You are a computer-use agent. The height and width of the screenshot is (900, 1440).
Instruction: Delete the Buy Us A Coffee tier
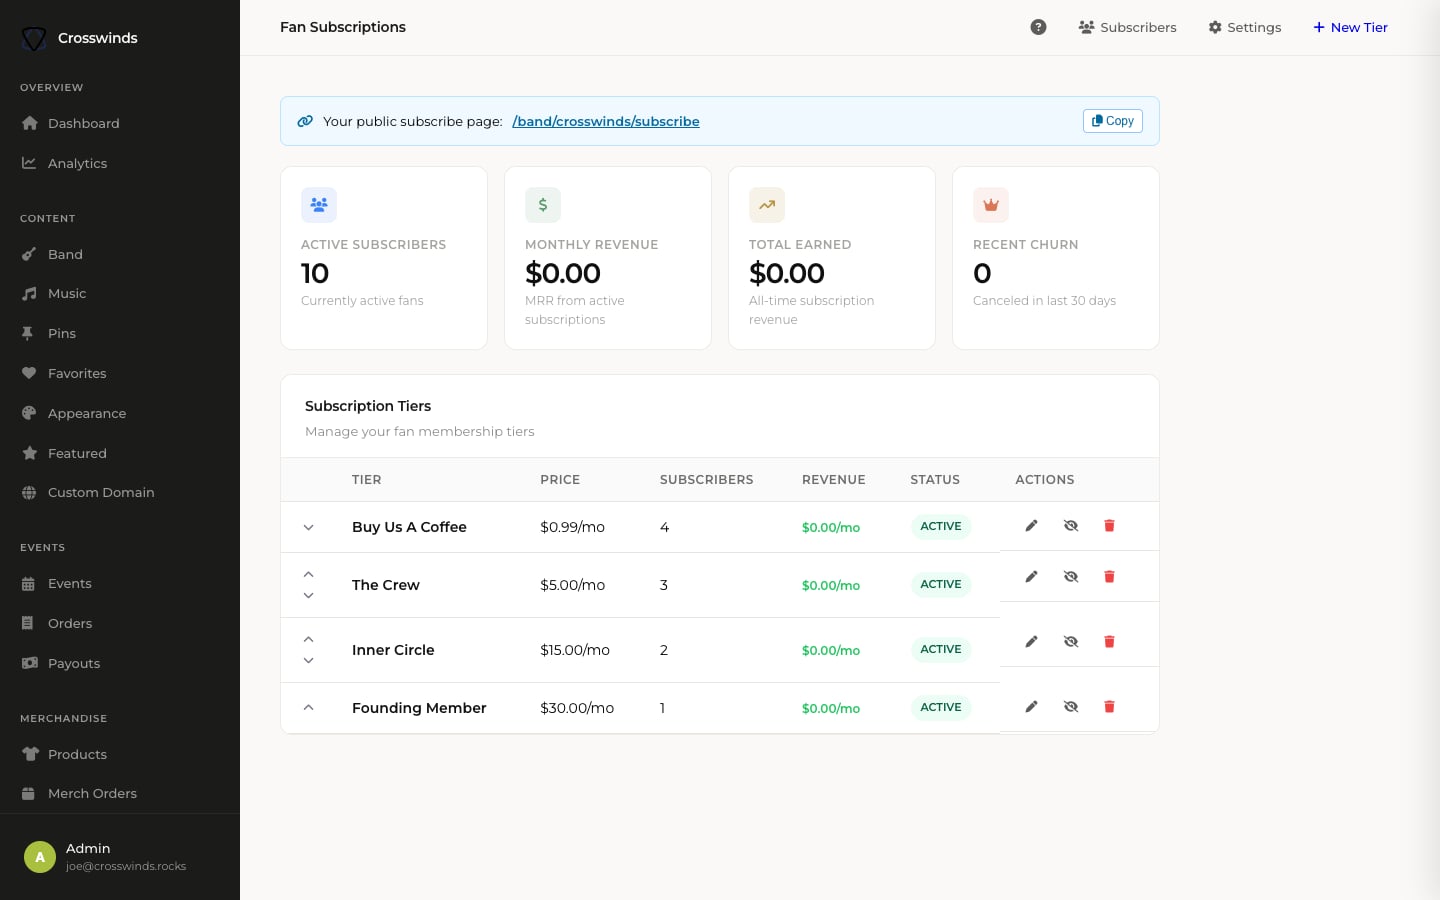[x=1109, y=526]
